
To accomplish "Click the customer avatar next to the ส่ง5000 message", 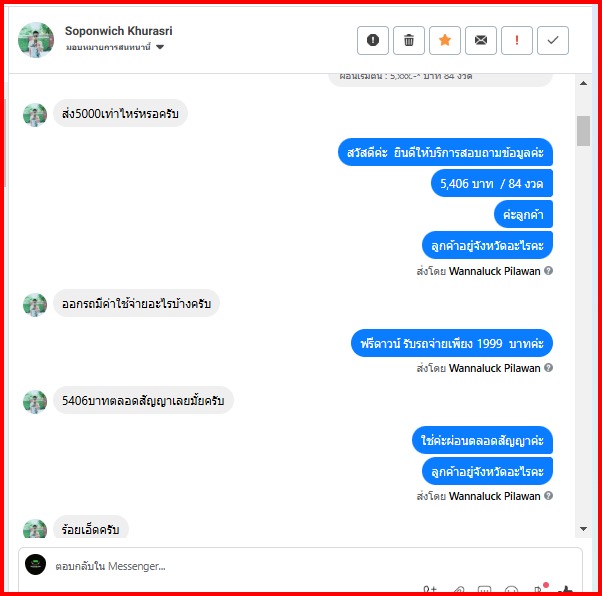I will [x=35, y=115].
